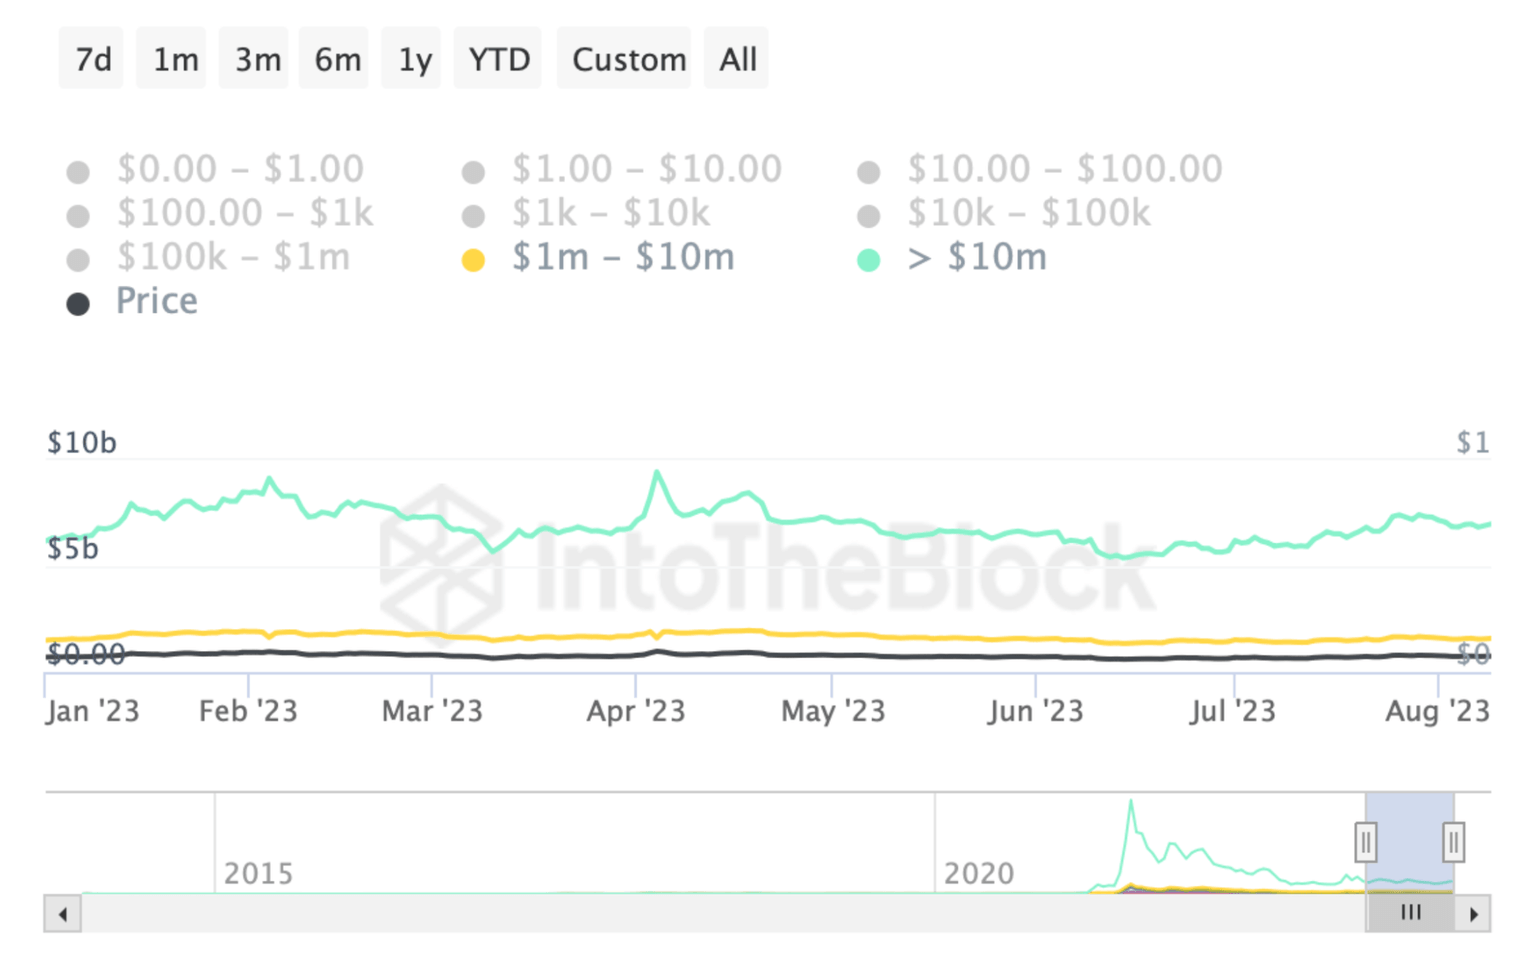Click the left scrollbar arrow

pos(63,913)
